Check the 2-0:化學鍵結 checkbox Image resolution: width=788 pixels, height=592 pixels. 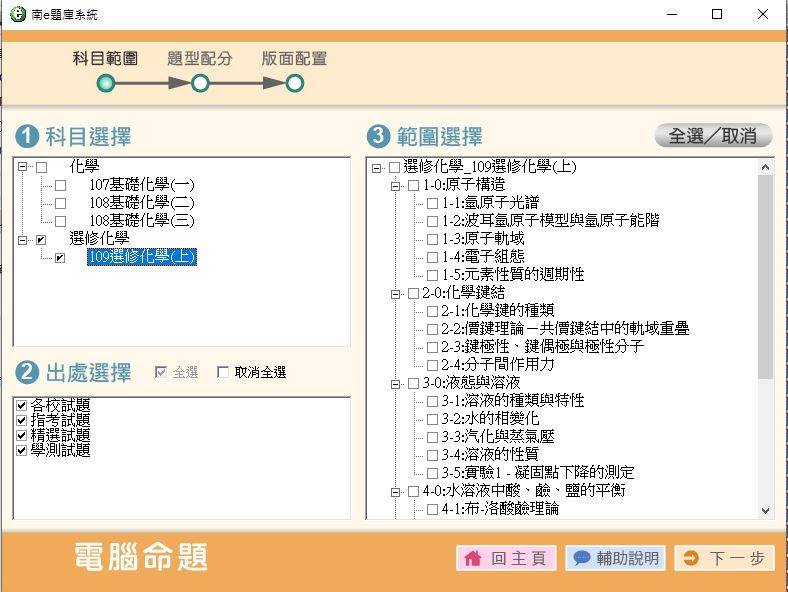(414, 293)
